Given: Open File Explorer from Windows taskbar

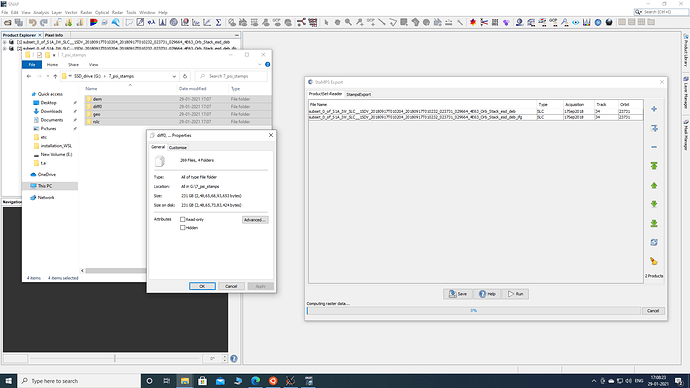Looking at the screenshot, I should (x=184, y=381).
